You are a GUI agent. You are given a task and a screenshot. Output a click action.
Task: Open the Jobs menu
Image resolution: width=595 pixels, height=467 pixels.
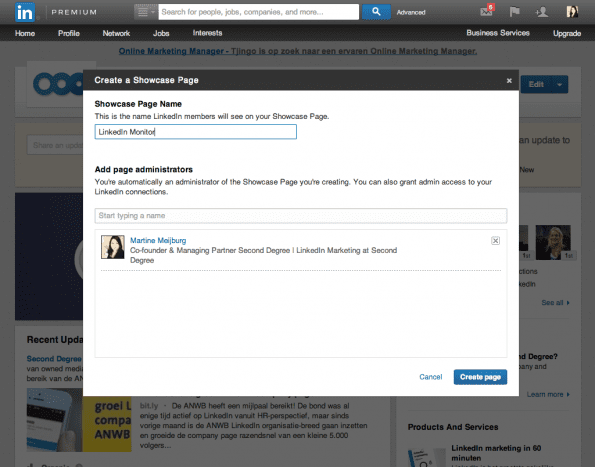click(161, 33)
